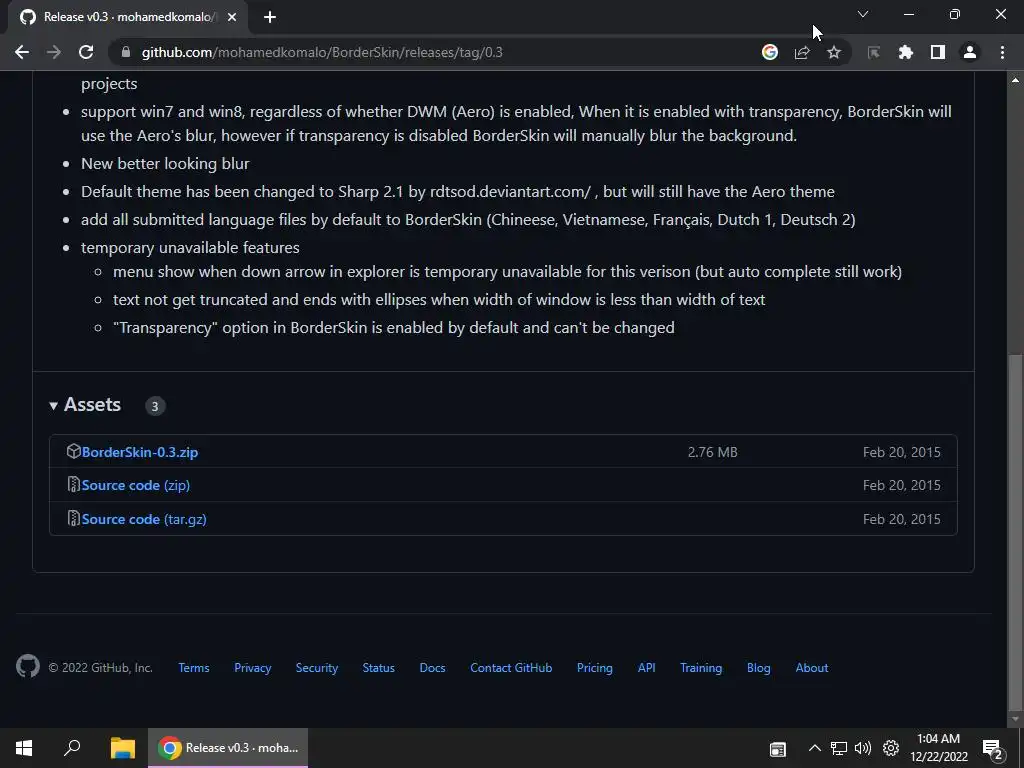Click the address bar URL
The image size is (1024, 768).
pos(322,52)
